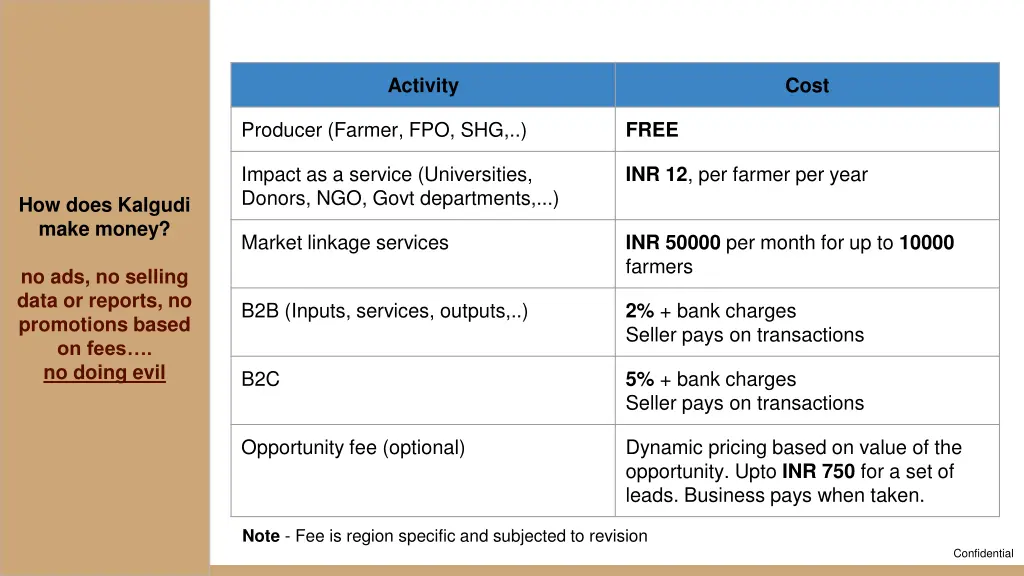The height and width of the screenshot is (576, 1024).
Task: Select the Impact as a service cell
Action: pos(423,186)
